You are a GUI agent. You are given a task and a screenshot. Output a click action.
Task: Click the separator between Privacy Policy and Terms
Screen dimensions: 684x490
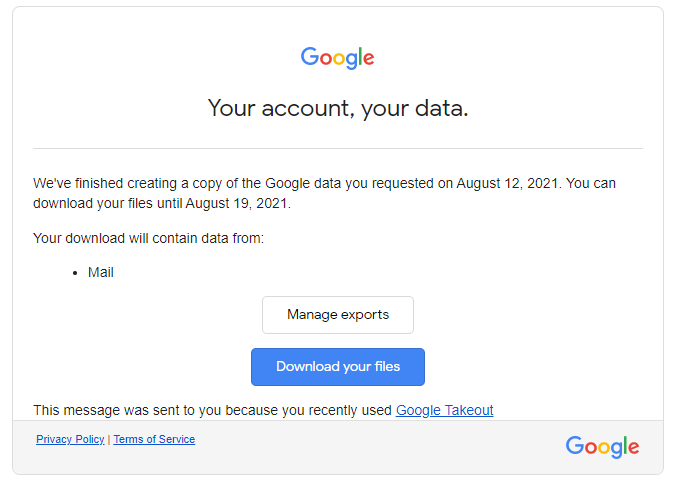coord(109,439)
